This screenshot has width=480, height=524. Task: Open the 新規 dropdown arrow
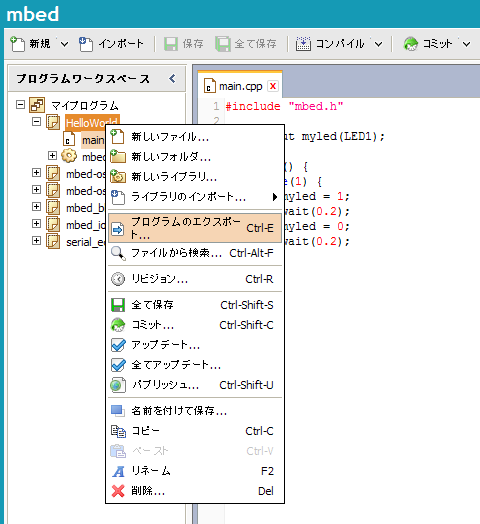coord(64,44)
